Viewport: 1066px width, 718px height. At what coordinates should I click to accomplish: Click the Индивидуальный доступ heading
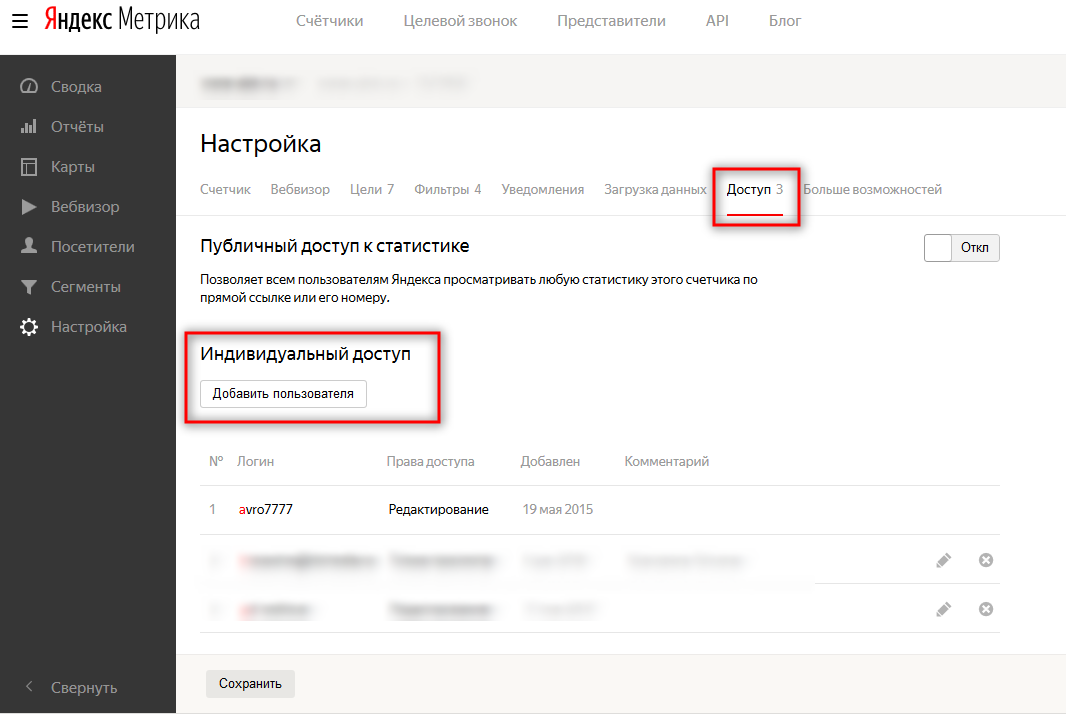(305, 354)
